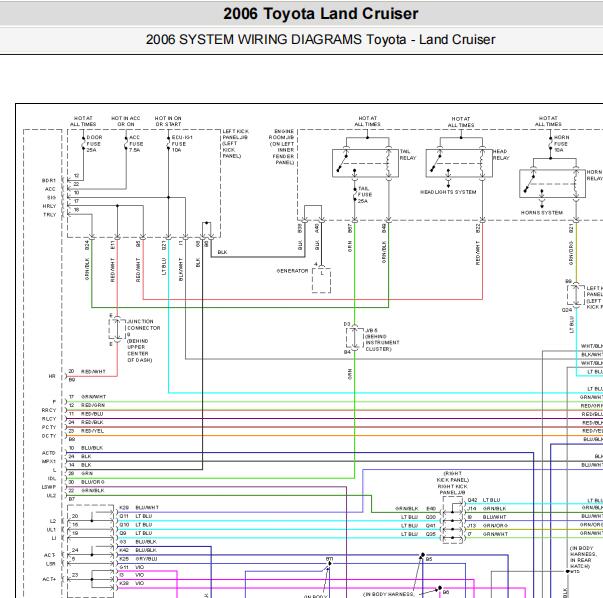The height and width of the screenshot is (598, 603).
Task: Click the RED/GRN wire label at pin 12
Action: [93, 405]
